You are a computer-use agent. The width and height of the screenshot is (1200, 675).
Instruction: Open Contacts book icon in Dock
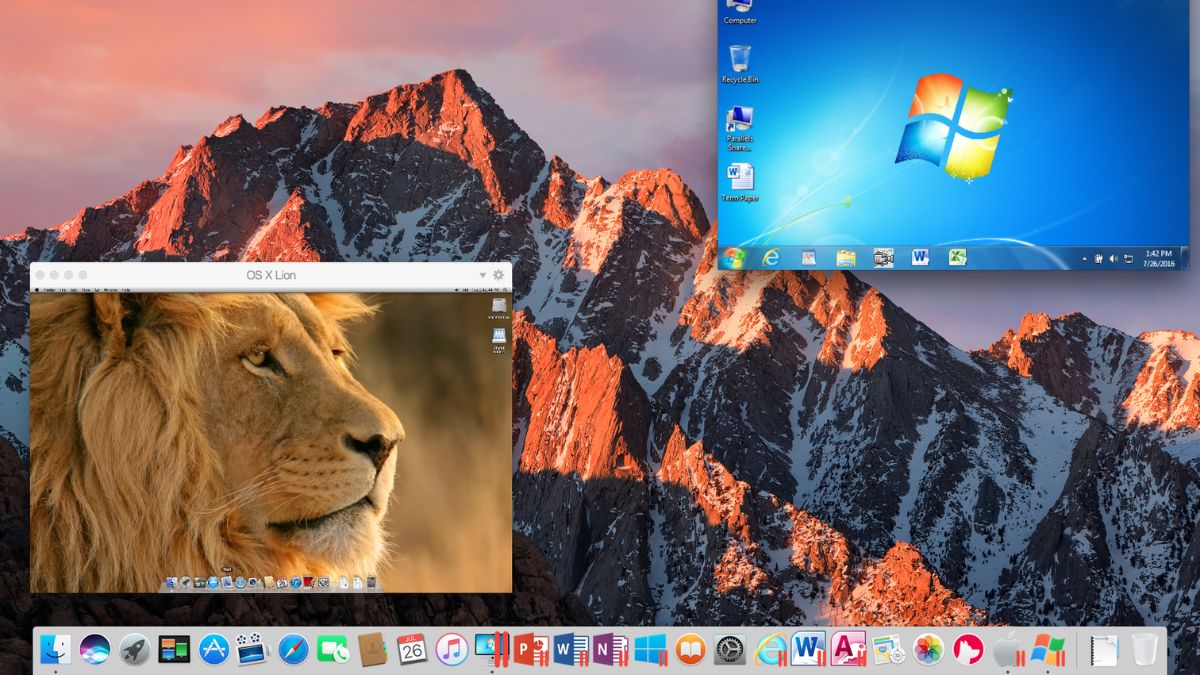(372, 649)
